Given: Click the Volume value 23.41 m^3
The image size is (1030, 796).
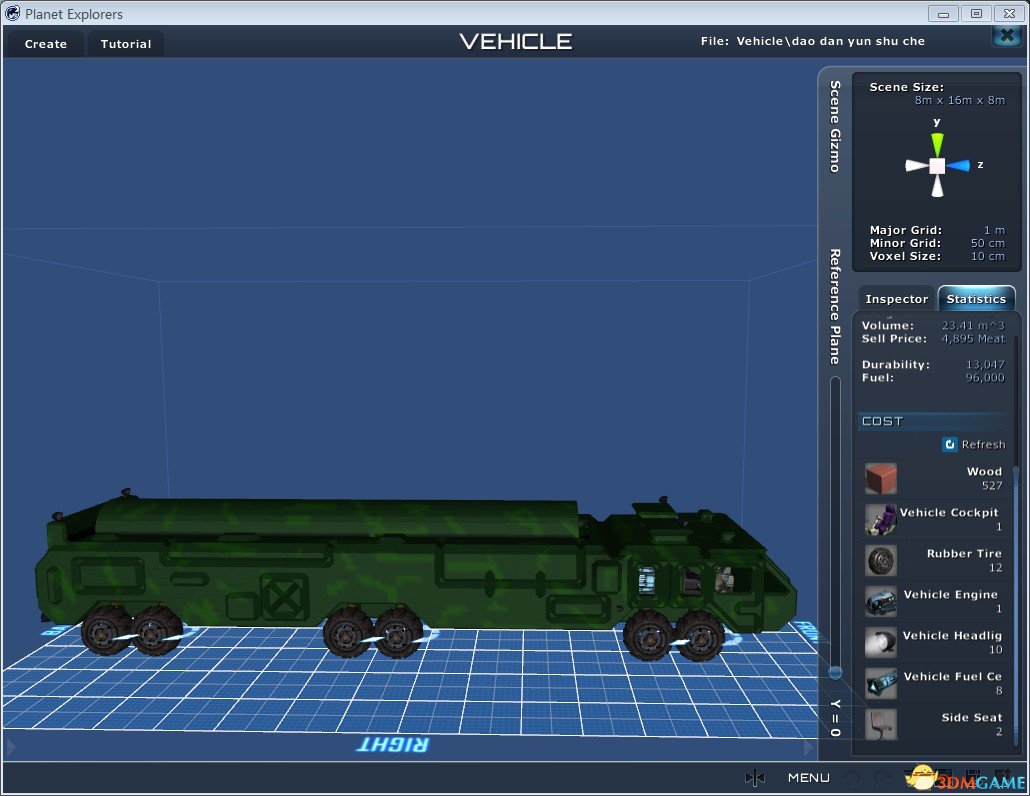Looking at the screenshot, I should 974,326.
